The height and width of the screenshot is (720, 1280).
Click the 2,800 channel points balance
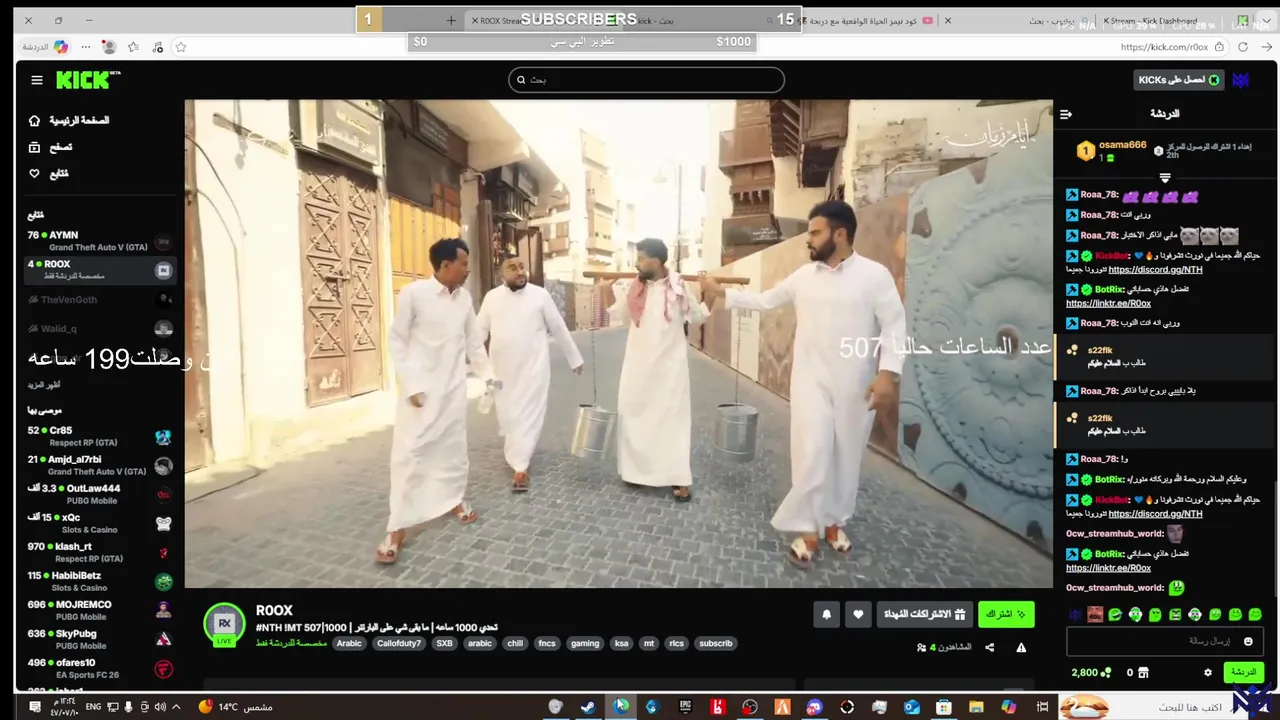coord(1090,673)
